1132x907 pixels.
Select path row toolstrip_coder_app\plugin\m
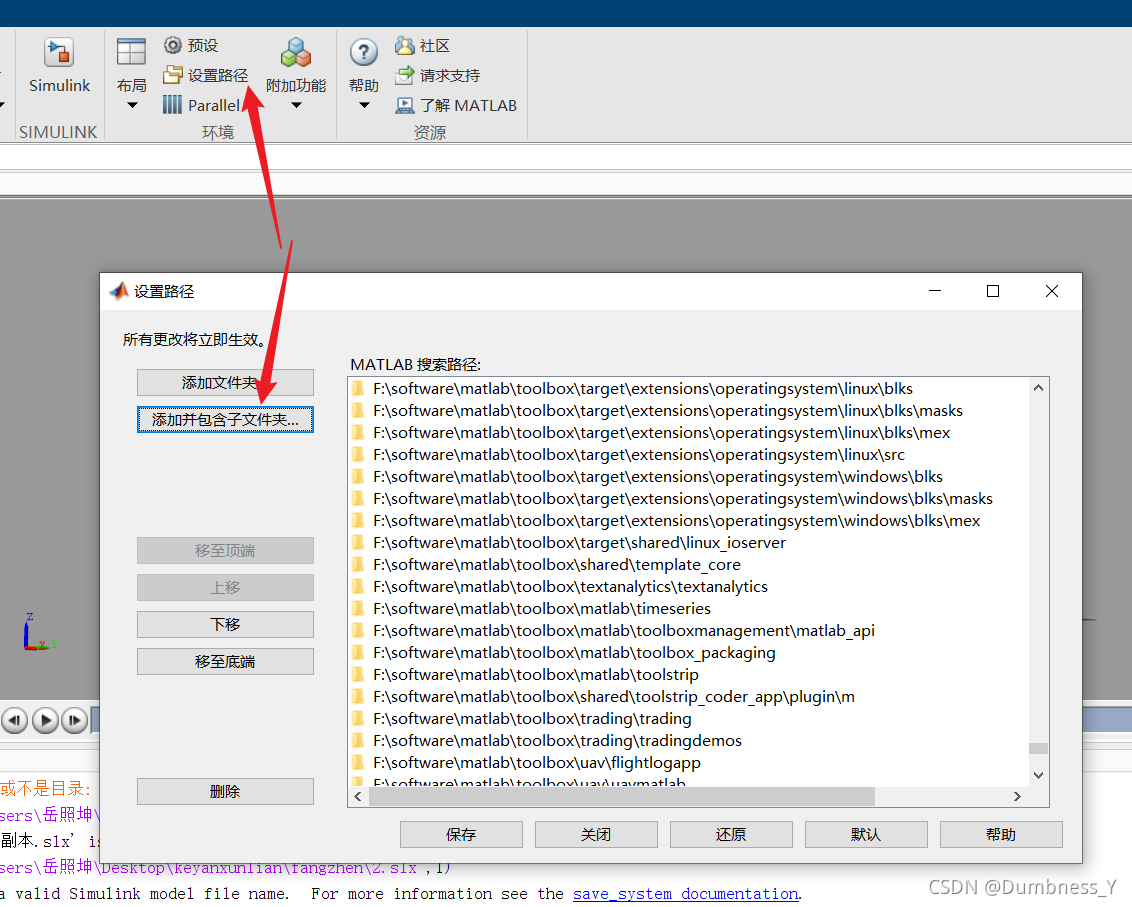[x=689, y=697]
